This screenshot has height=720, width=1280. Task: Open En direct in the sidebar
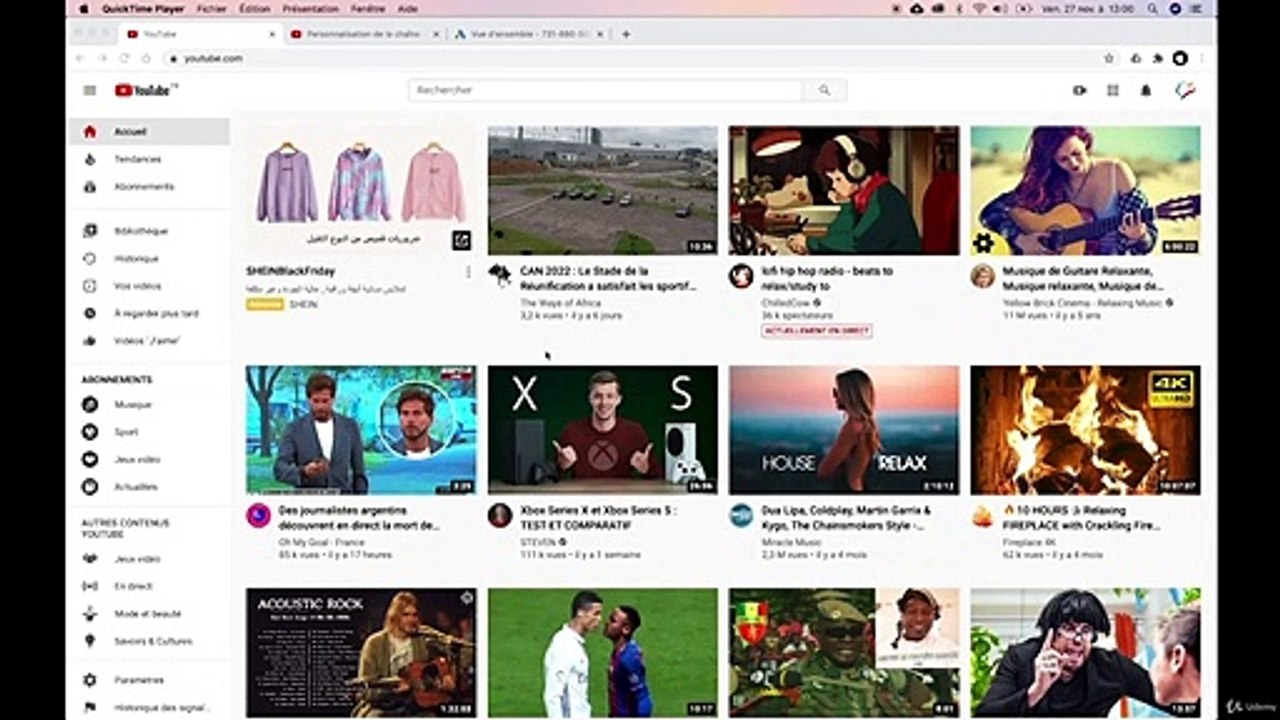[149, 586]
